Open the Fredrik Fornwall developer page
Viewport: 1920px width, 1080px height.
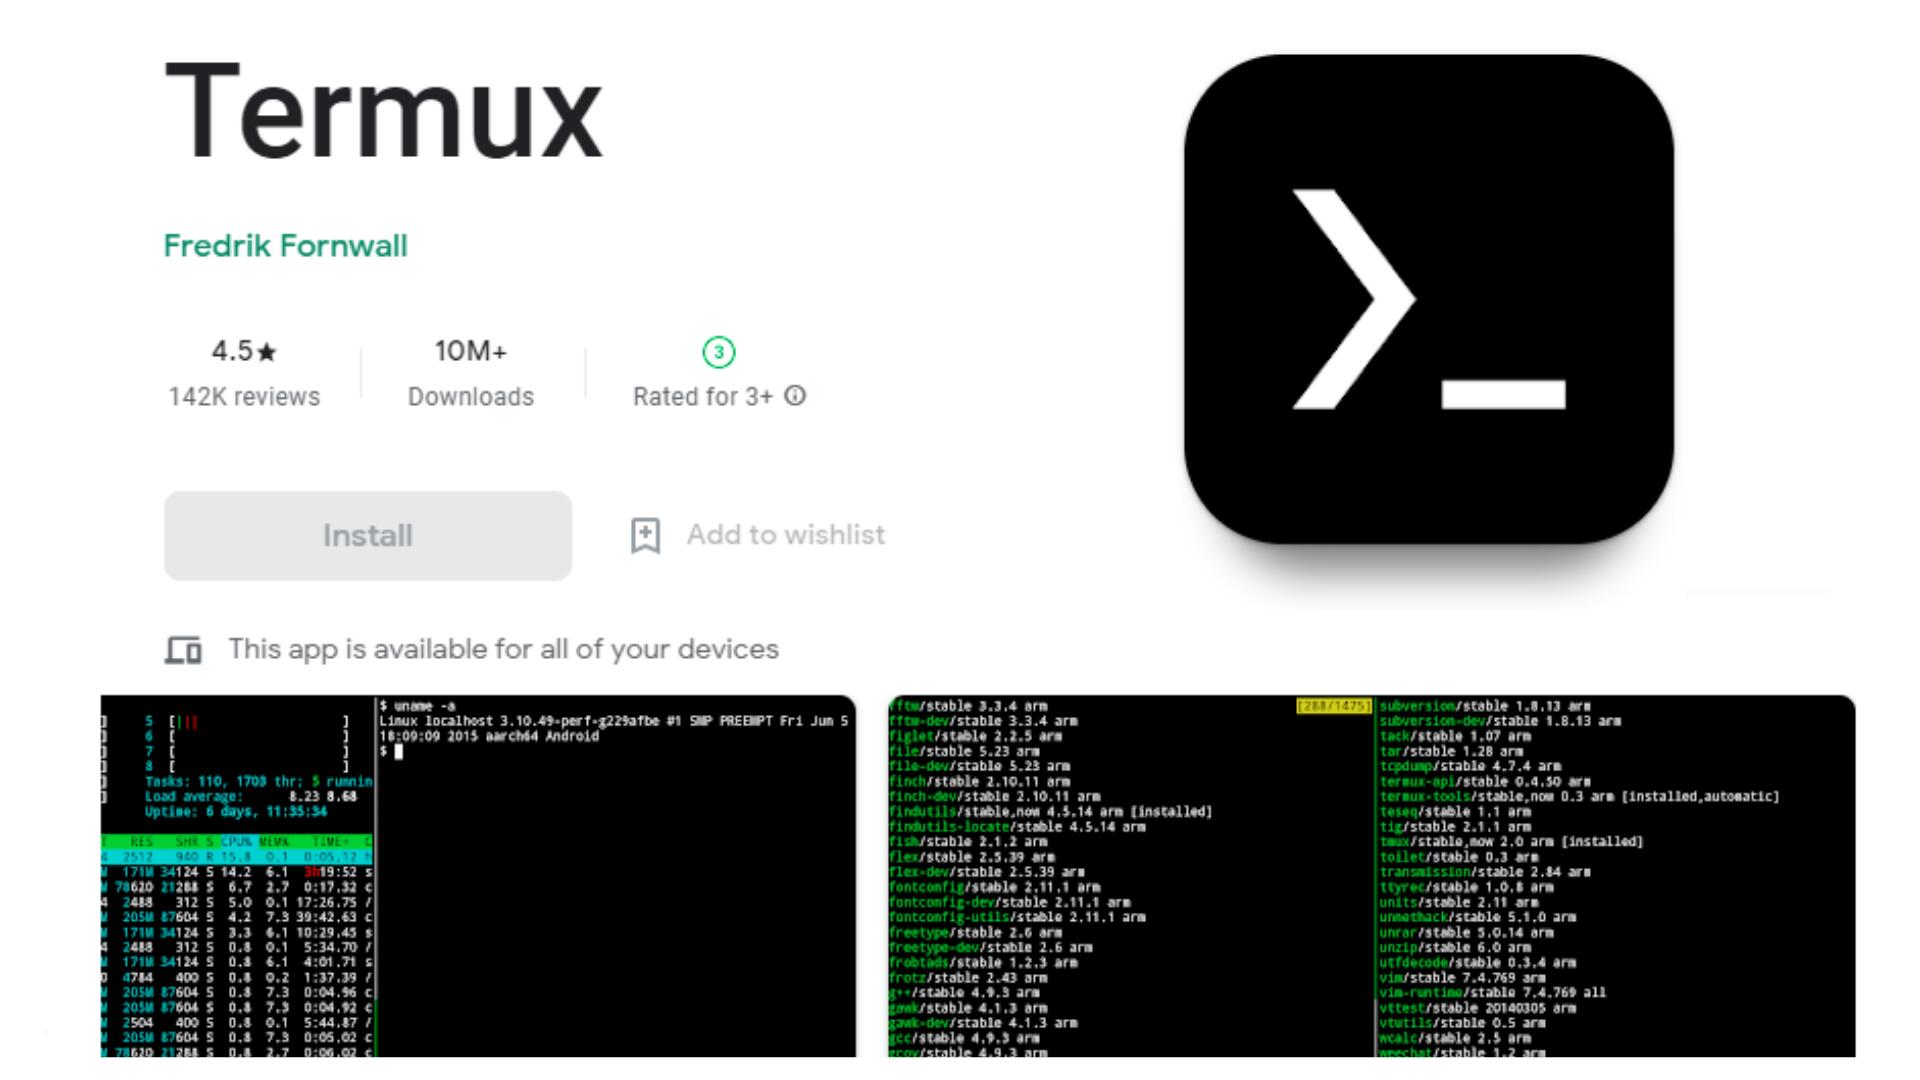[x=285, y=246]
